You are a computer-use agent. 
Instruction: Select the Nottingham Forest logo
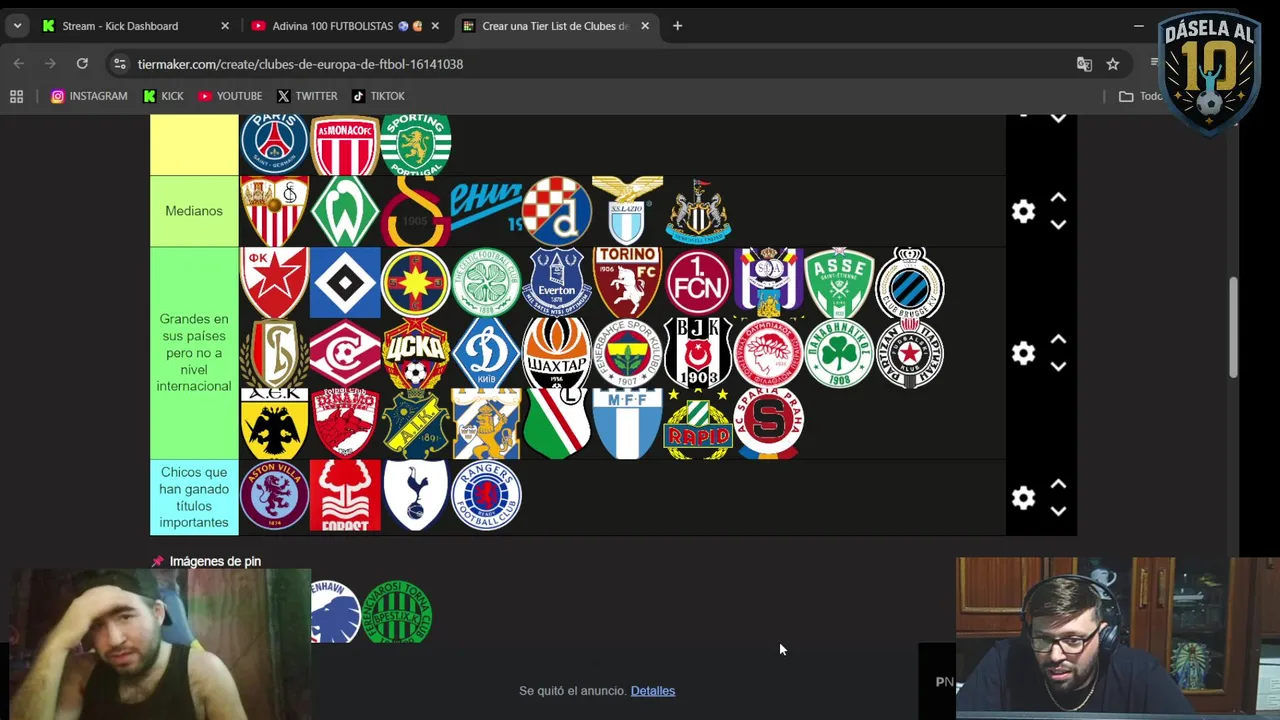345,496
